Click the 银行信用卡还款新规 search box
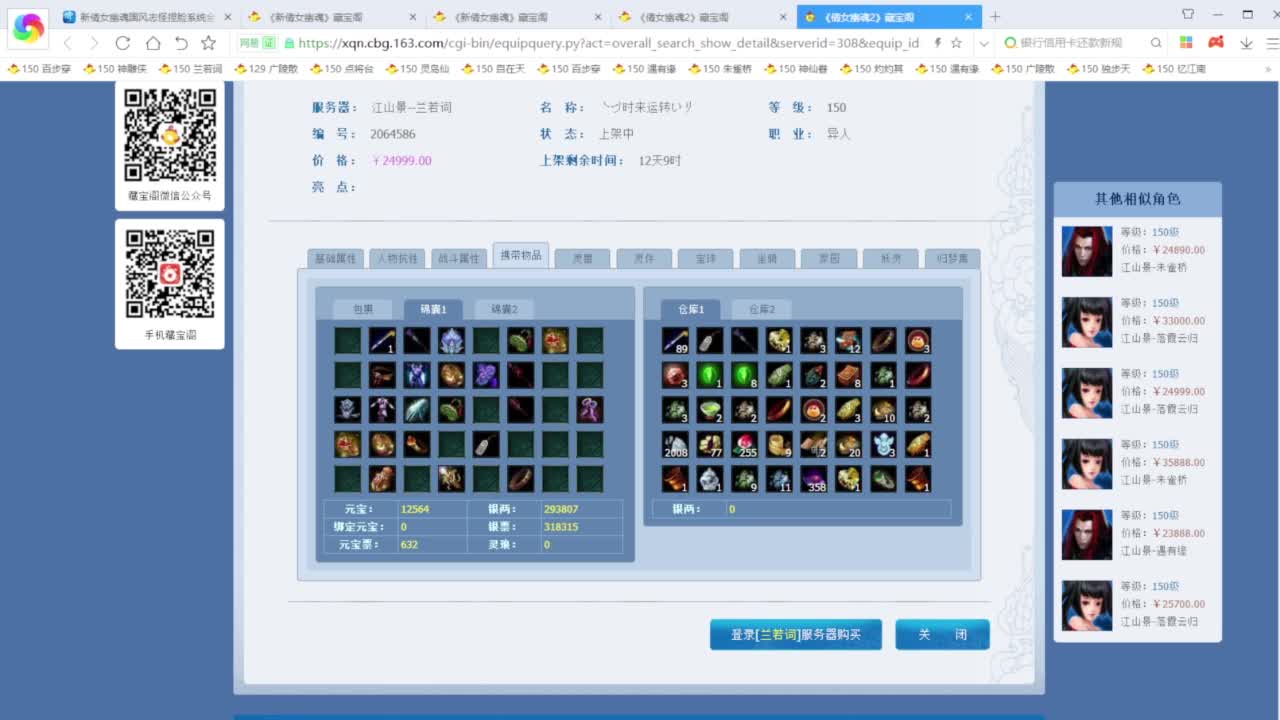Image resolution: width=1280 pixels, height=720 pixels. tap(1082, 43)
